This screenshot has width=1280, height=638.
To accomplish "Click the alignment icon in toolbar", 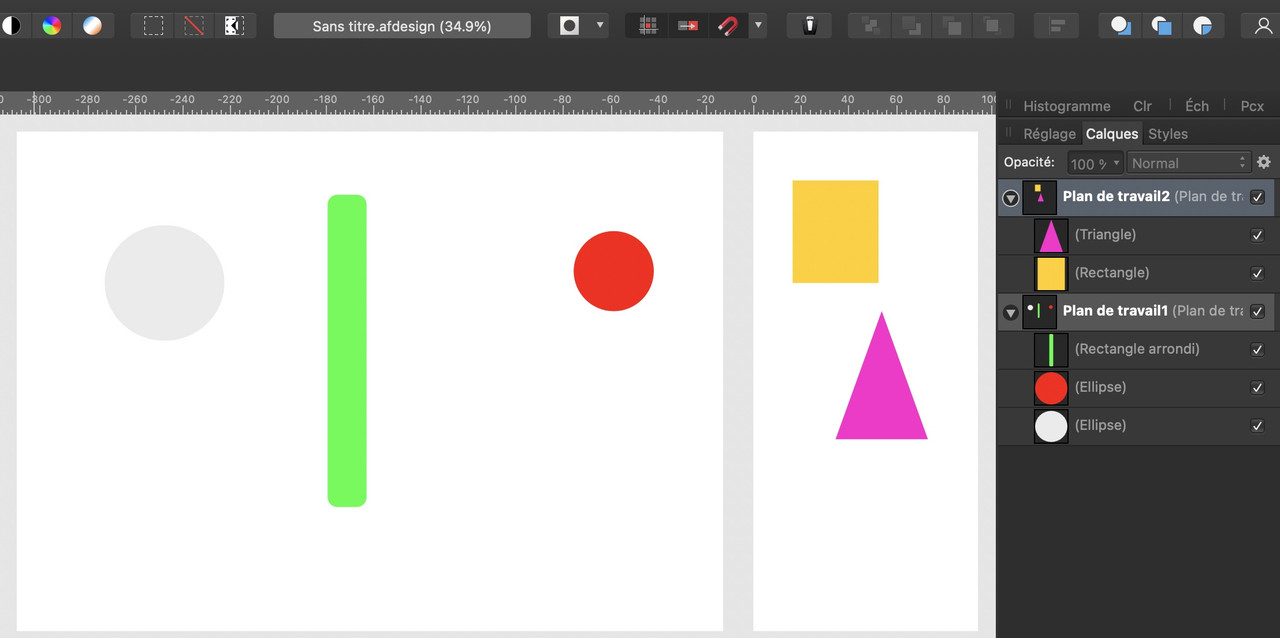I will [x=1056, y=26].
